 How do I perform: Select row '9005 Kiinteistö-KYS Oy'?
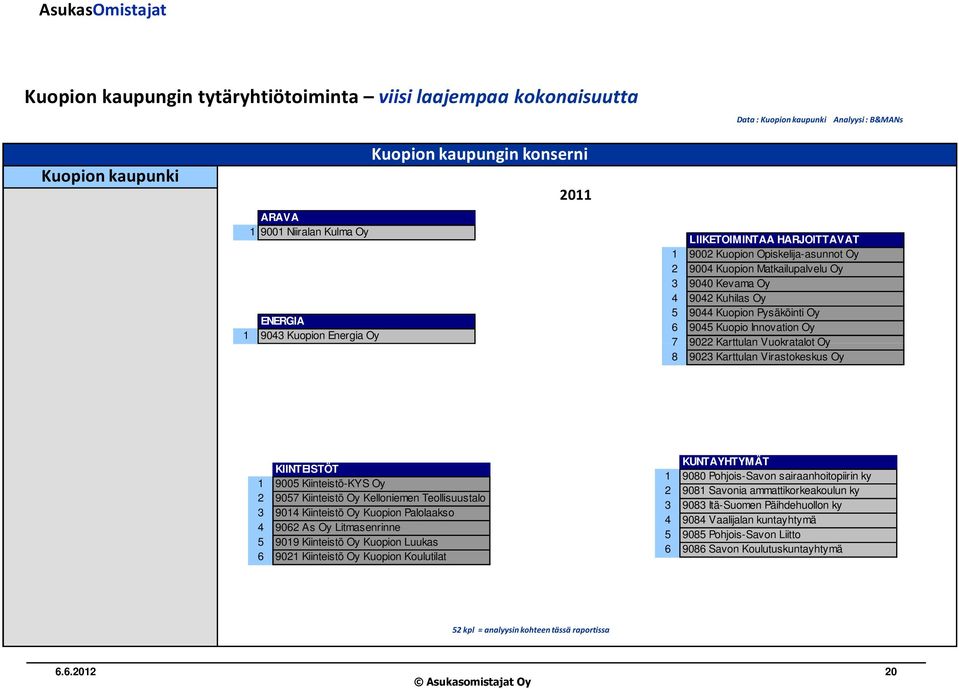coord(381,484)
